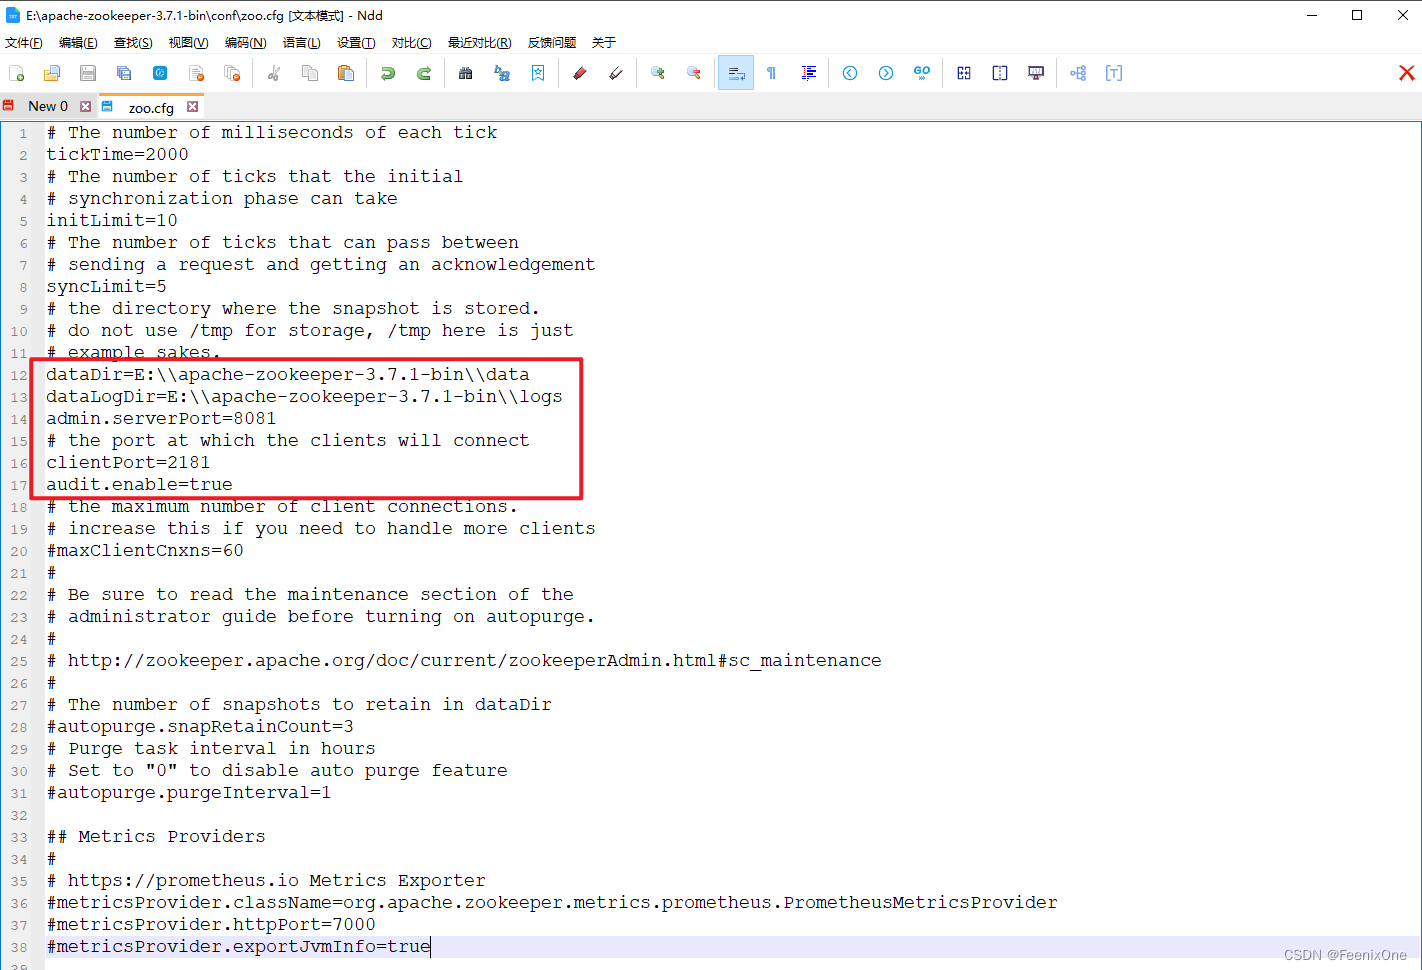Close the New 0 tab
Screen dimensions: 1422x970
tap(85, 106)
